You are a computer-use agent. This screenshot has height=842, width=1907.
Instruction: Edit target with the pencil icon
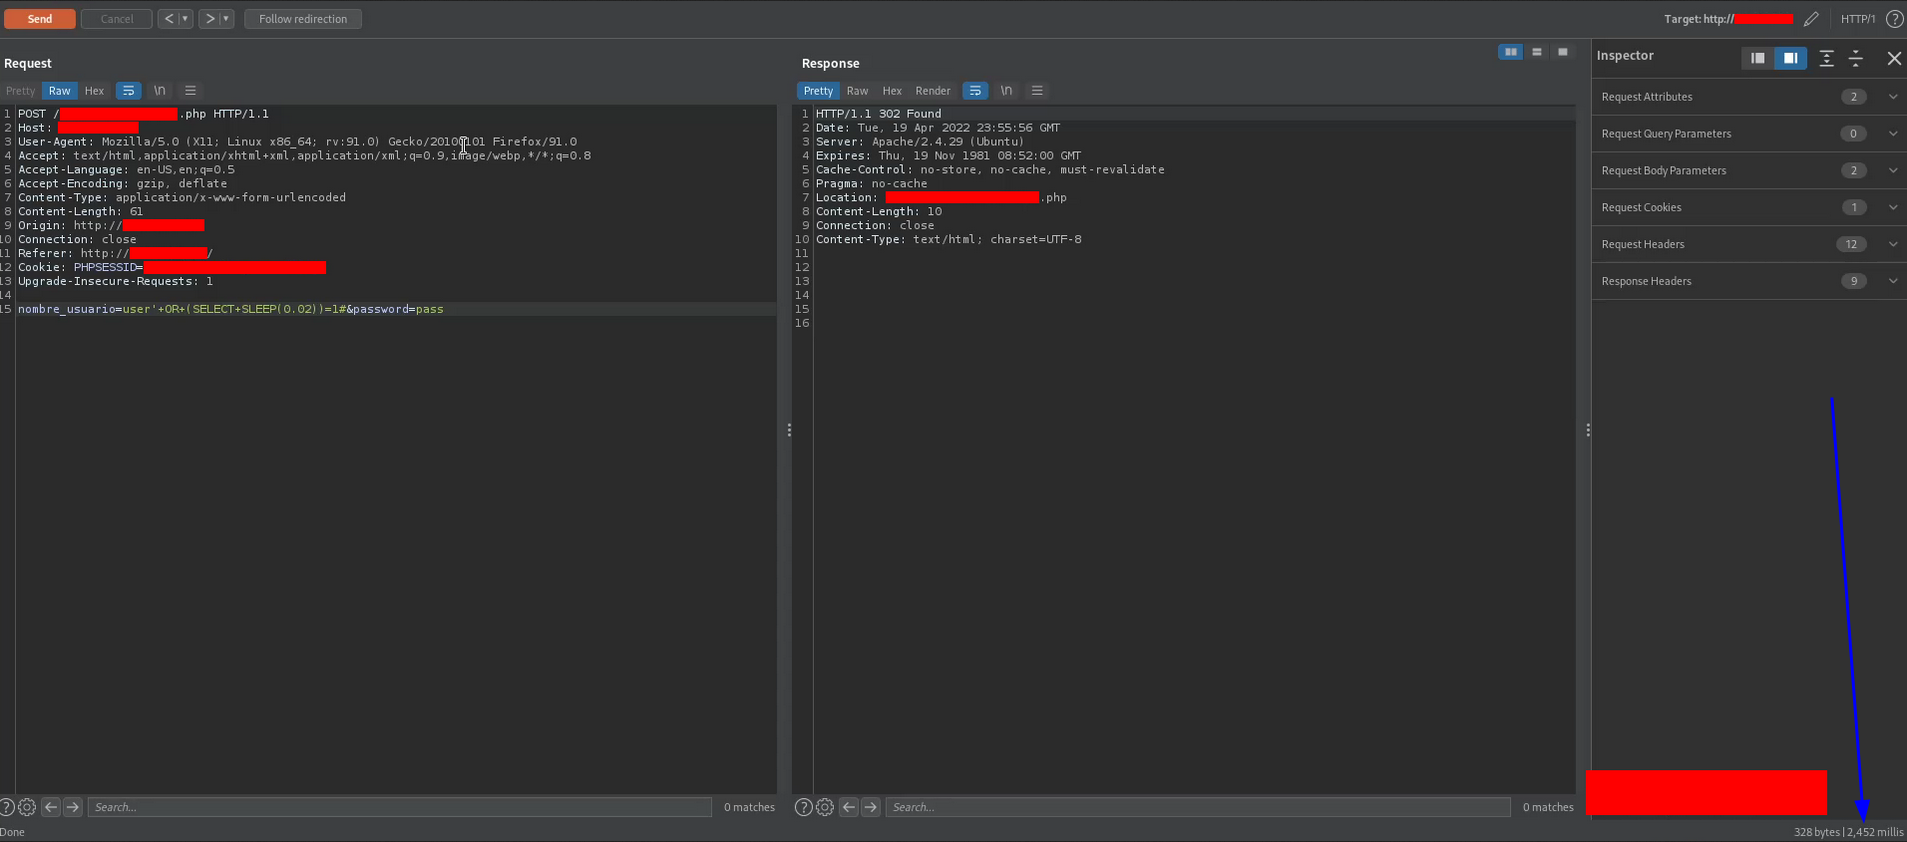(1811, 19)
